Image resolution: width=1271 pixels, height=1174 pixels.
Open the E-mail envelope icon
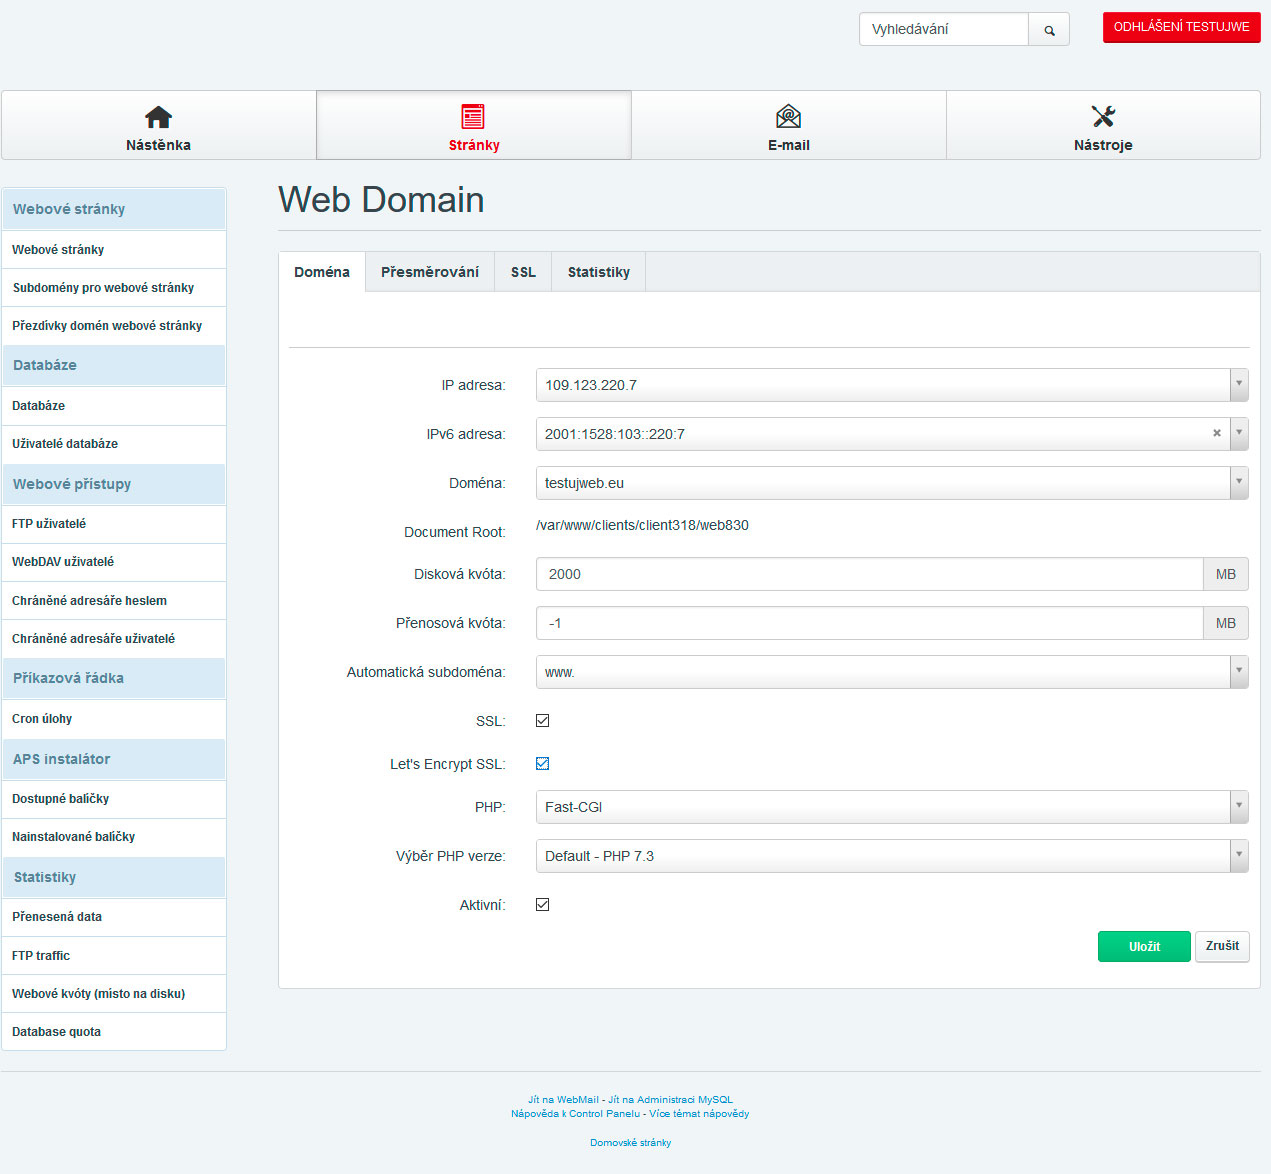[788, 117]
